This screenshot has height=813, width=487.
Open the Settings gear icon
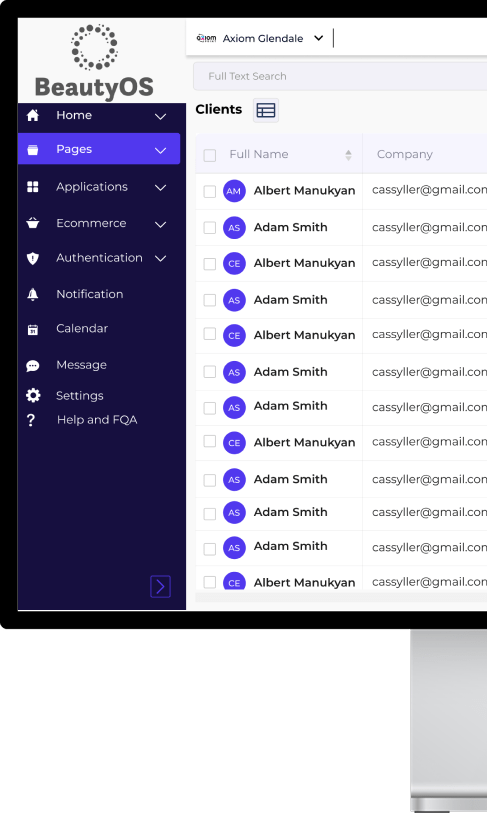pyautogui.click(x=33, y=396)
